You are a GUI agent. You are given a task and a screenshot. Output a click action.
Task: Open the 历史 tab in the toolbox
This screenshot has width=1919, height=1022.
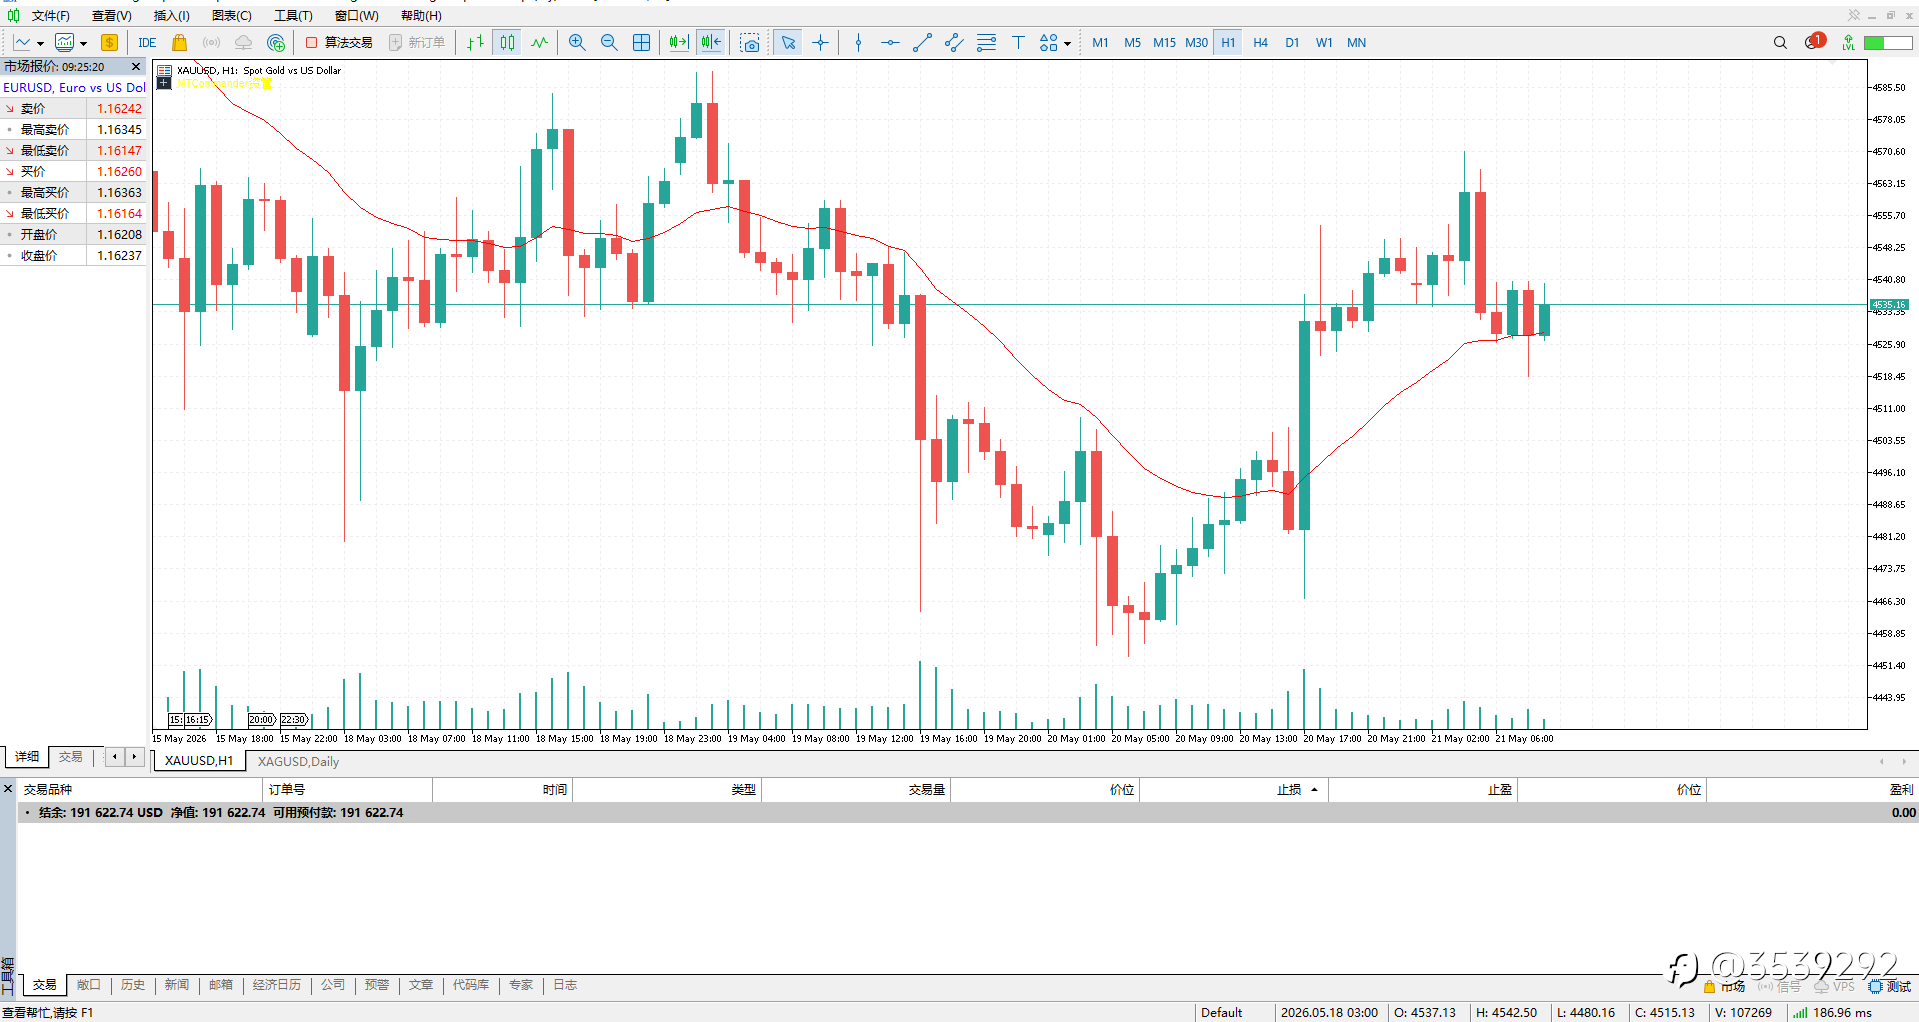[133, 985]
